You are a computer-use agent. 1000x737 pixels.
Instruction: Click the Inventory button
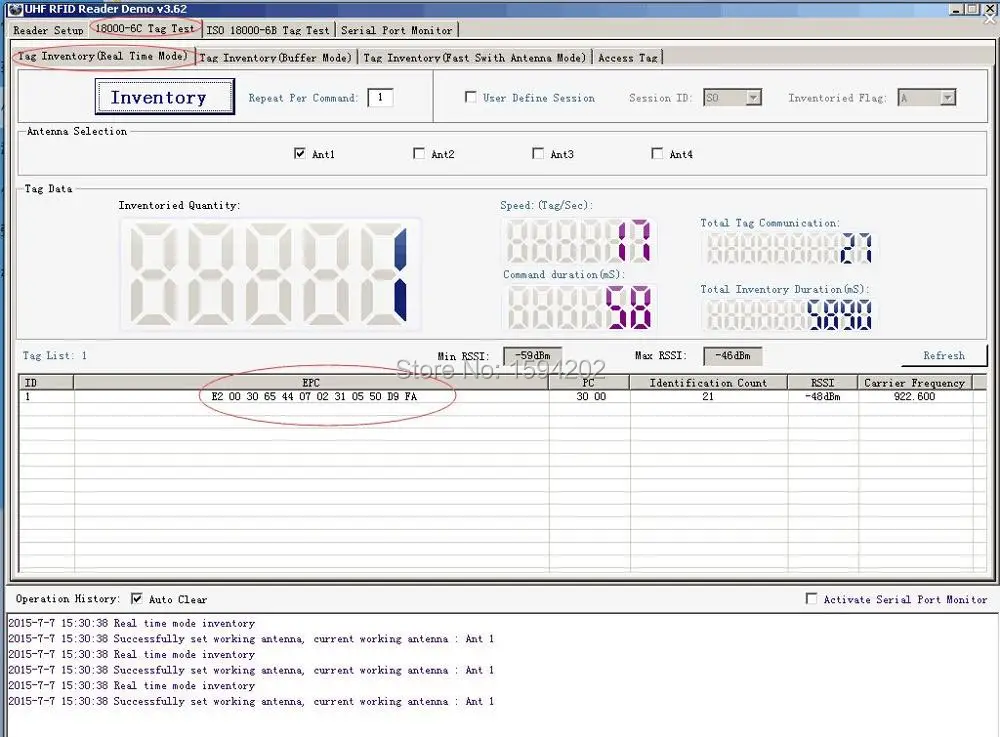click(164, 97)
